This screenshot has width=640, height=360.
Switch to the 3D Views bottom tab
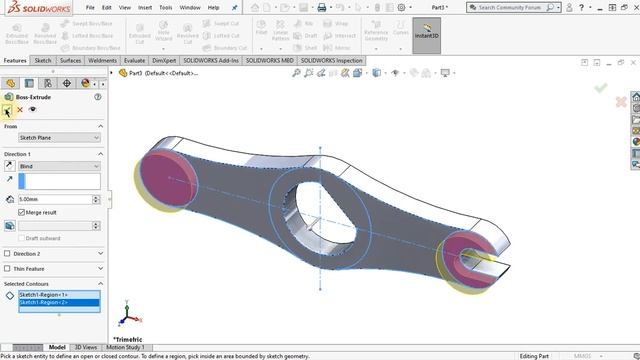86,347
